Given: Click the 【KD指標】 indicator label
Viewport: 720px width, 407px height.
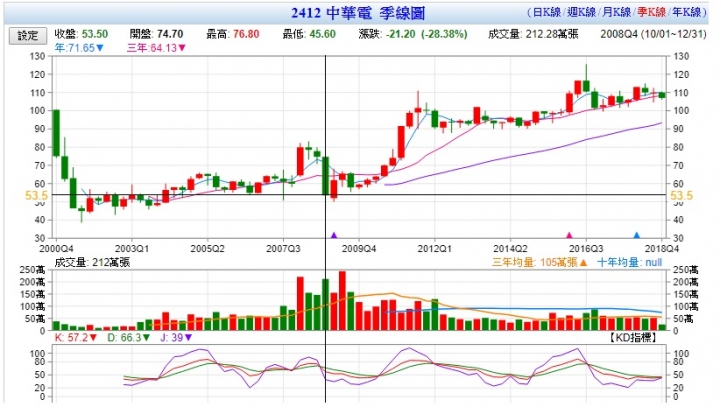Looking at the screenshot, I should point(633,338).
